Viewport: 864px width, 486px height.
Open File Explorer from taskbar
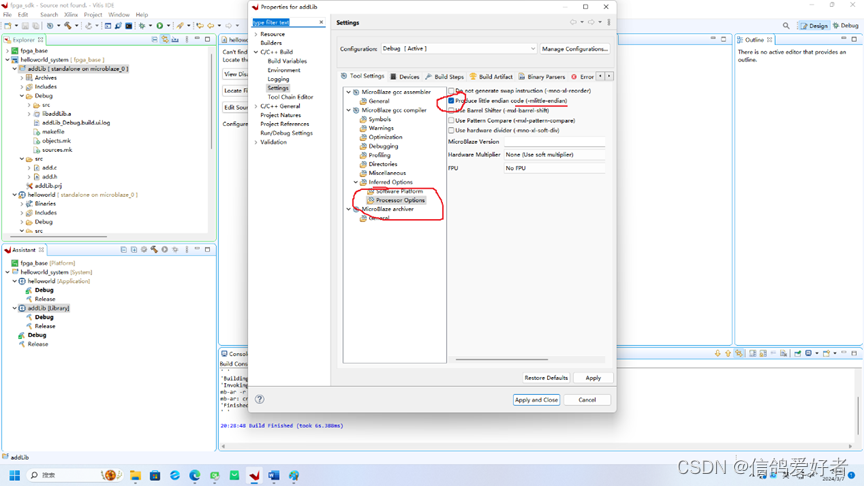coord(136,475)
